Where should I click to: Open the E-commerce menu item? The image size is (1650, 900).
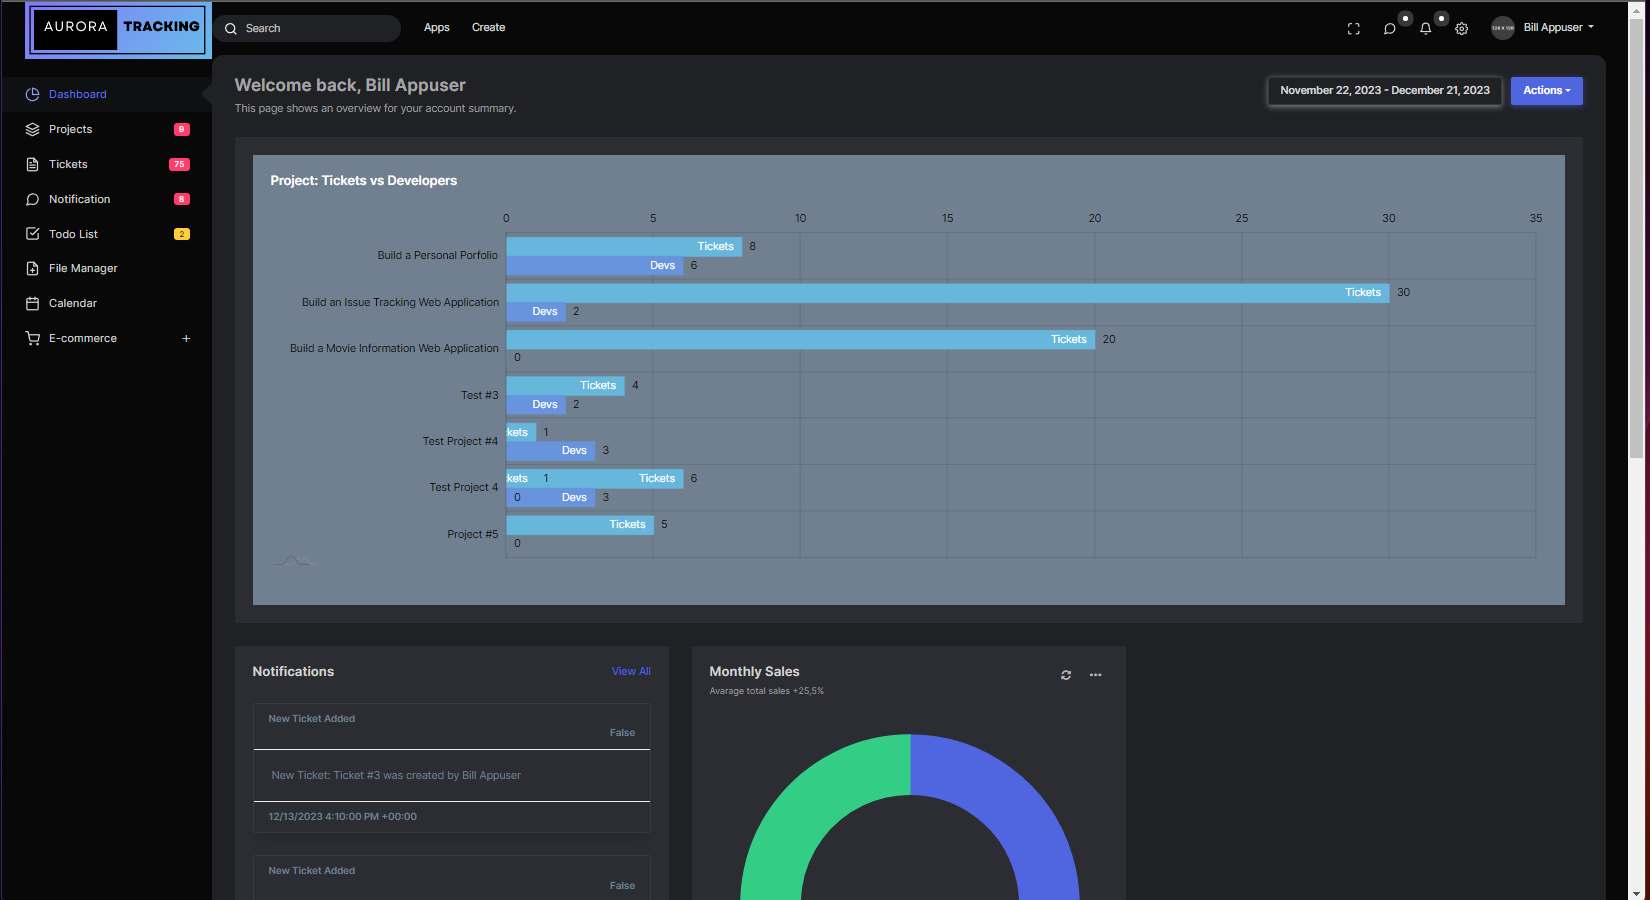click(x=83, y=338)
